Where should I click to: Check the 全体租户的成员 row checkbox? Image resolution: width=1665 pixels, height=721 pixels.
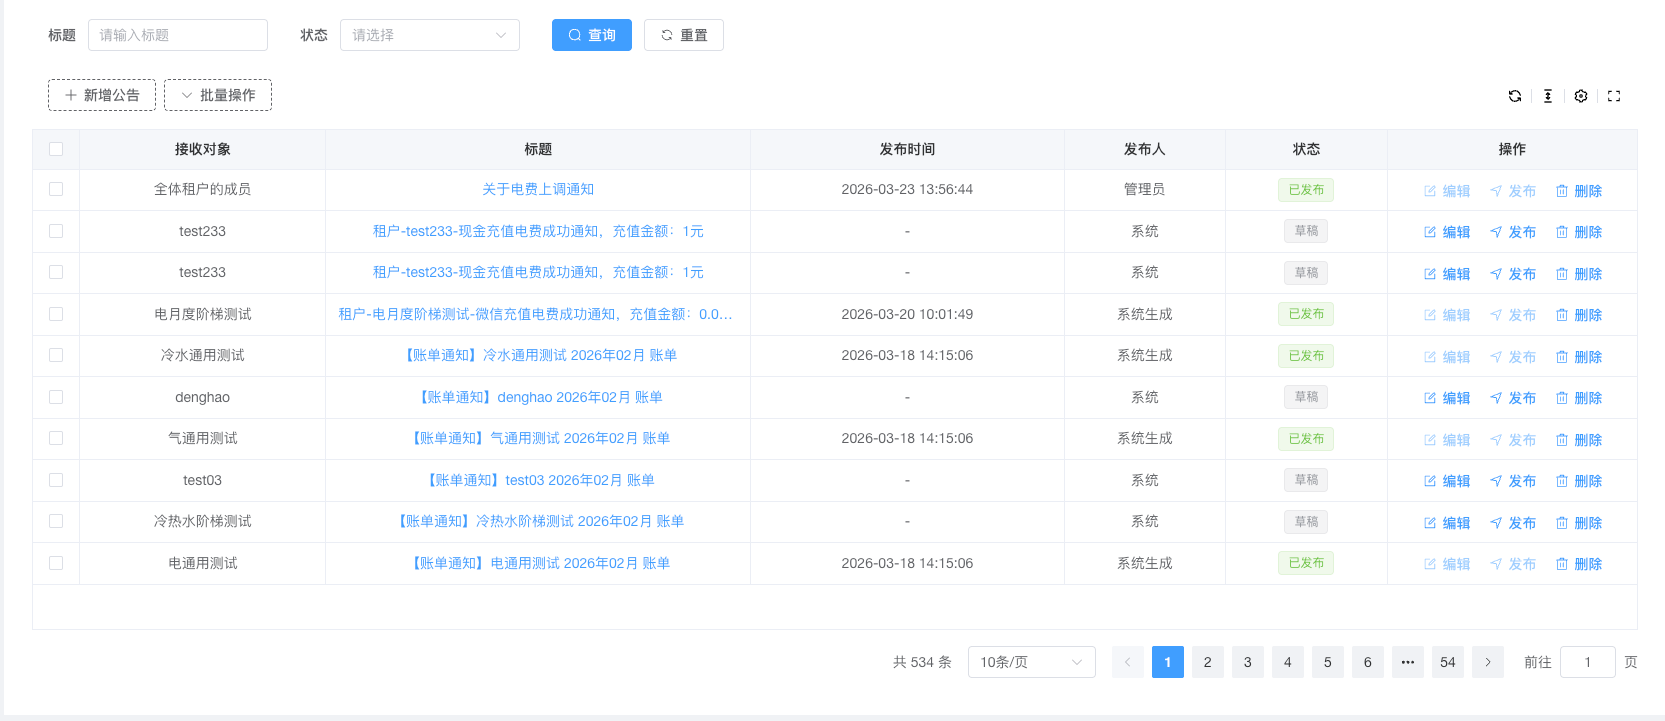tap(56, 189)
